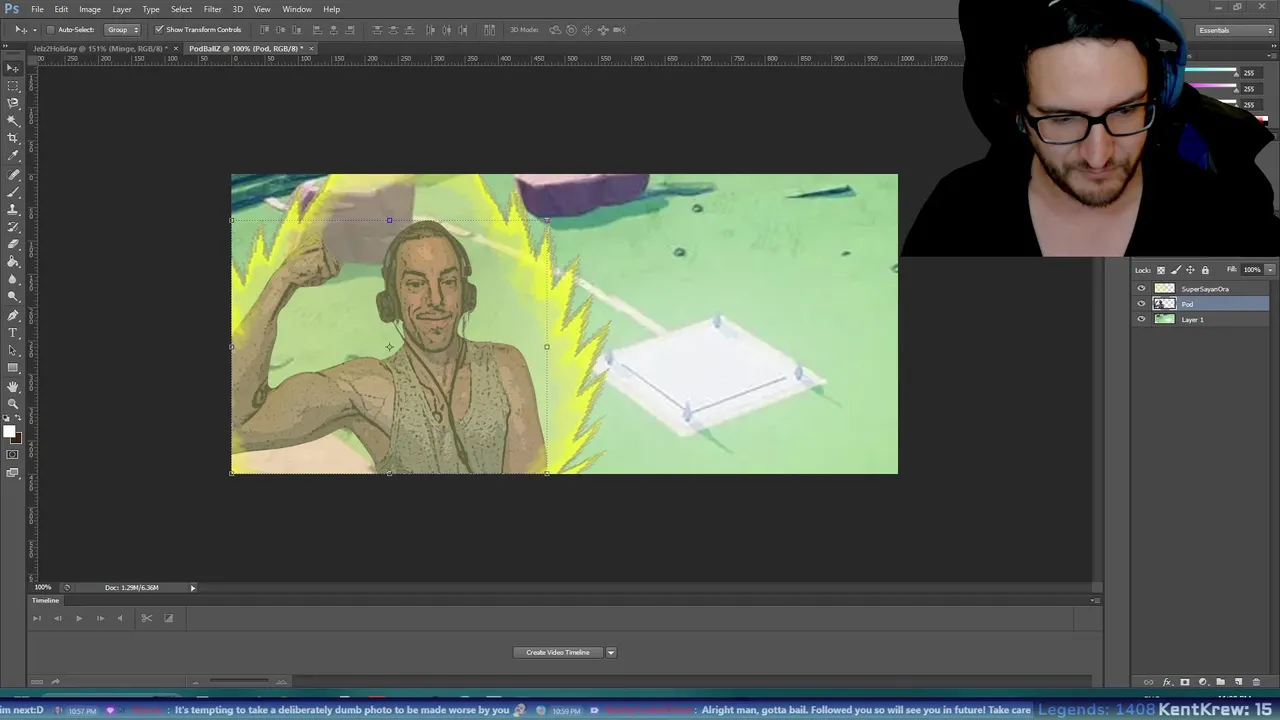This screenshot has width=1280, height=720.
Task: Enable the Auto-Select checkbox
Action: tap(51, 30)
